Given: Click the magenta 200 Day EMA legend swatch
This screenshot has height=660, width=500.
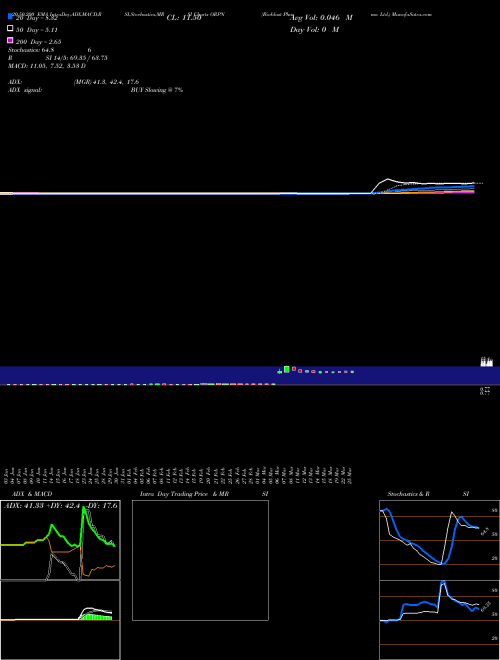Looking at the screenshot, I should click(x=10, y=40).
